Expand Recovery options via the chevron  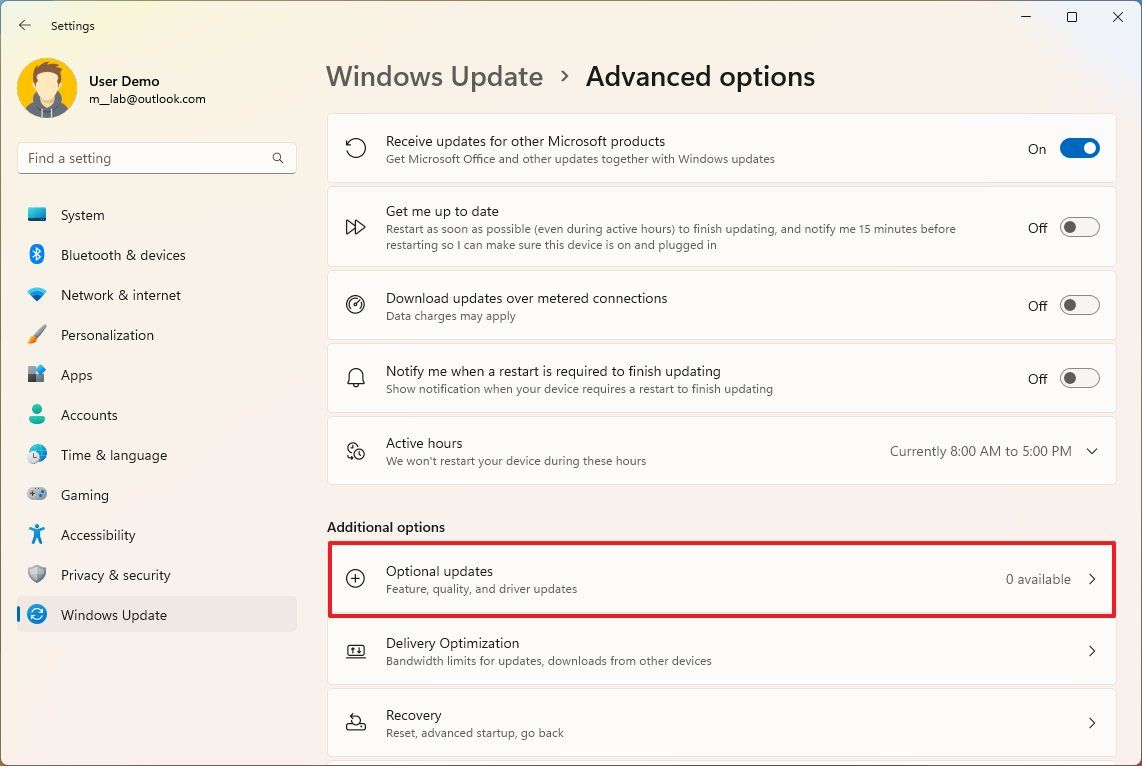click(1092, 723)
